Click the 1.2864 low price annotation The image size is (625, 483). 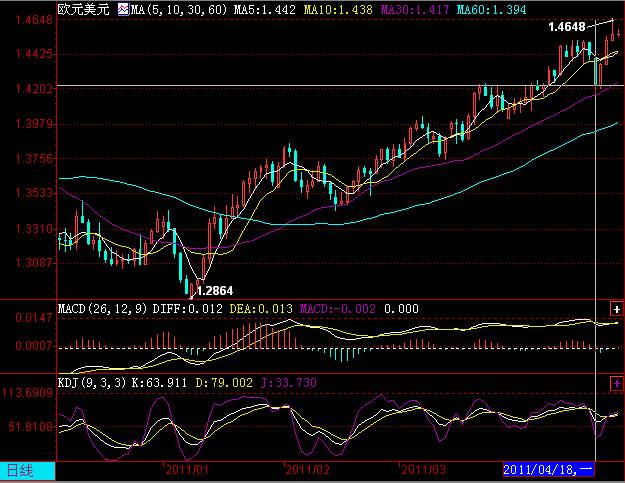[x=215, y=291]
